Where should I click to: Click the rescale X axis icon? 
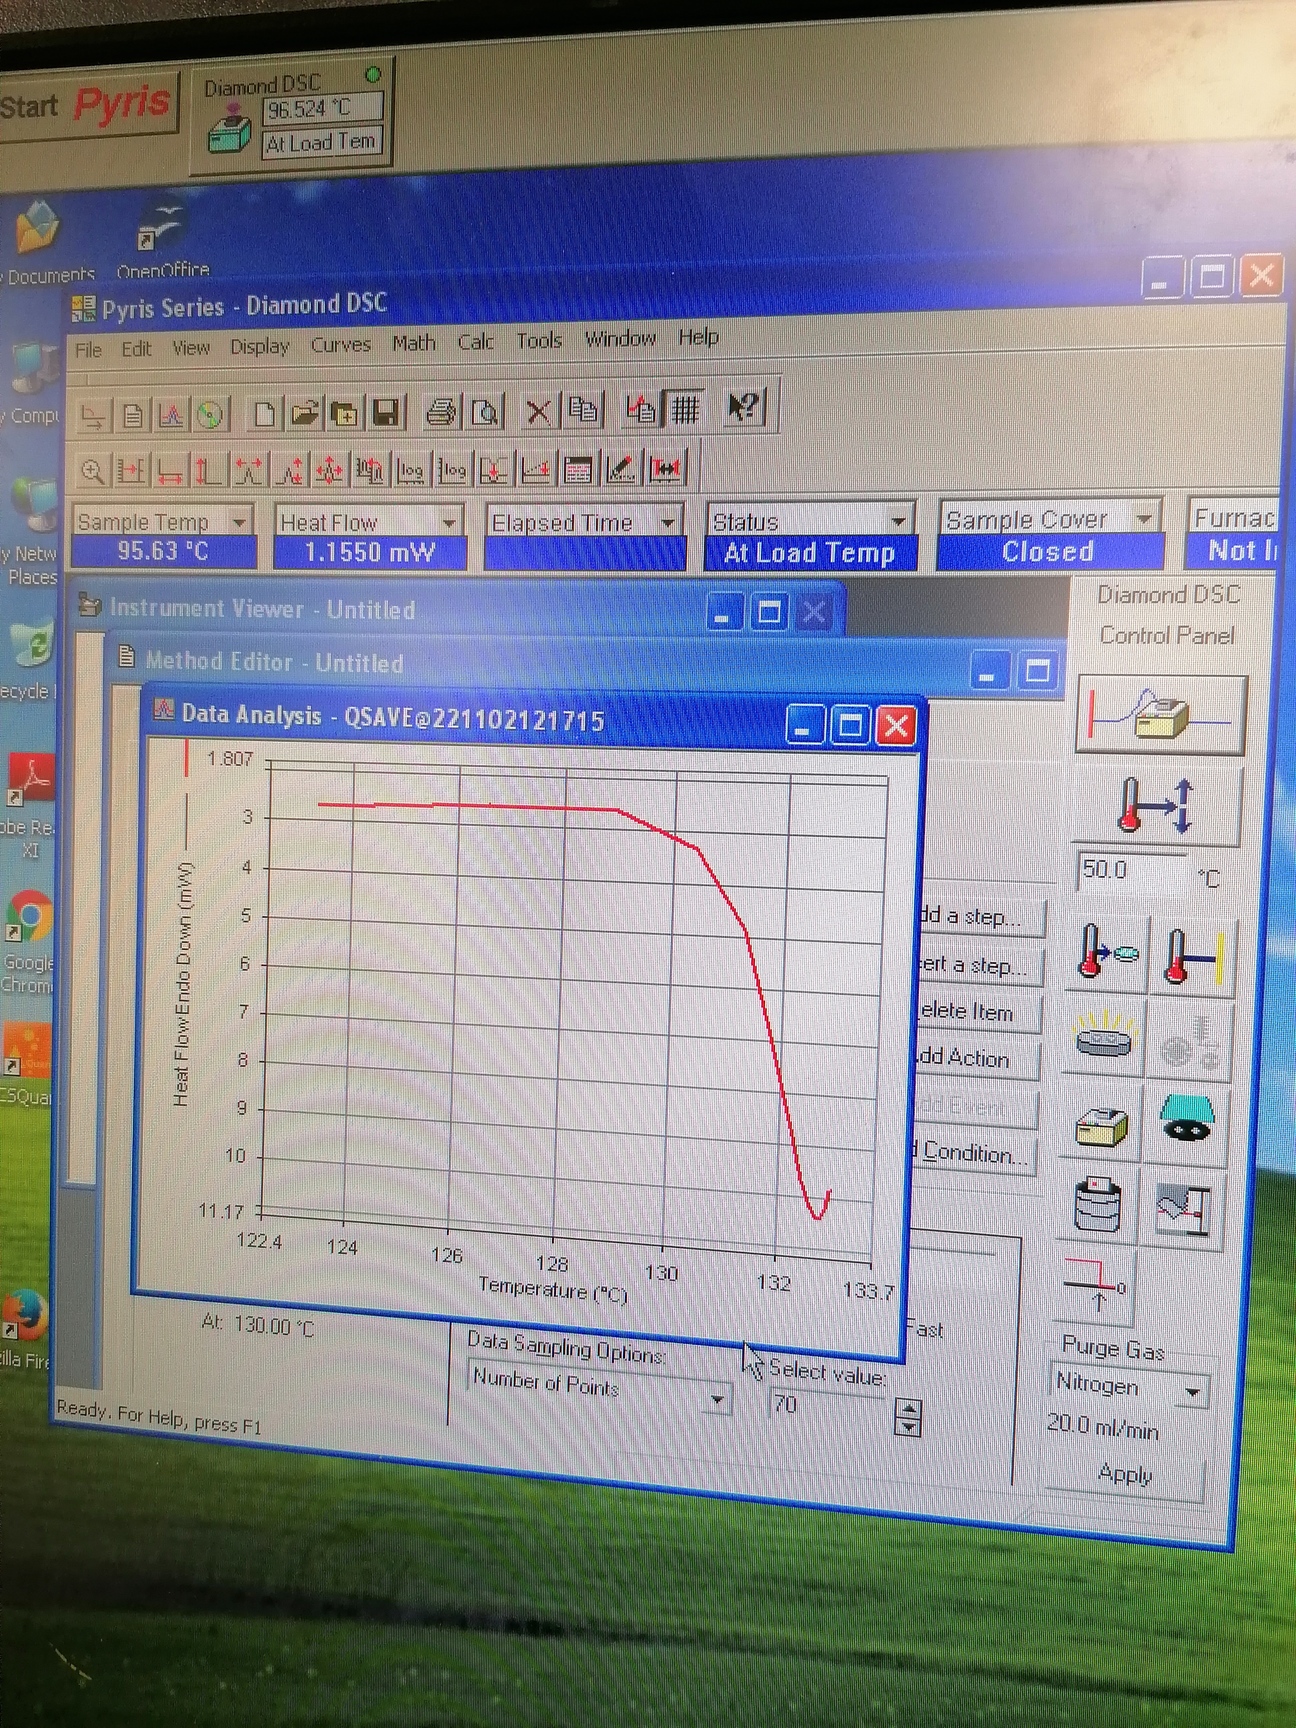pos(170,470)
